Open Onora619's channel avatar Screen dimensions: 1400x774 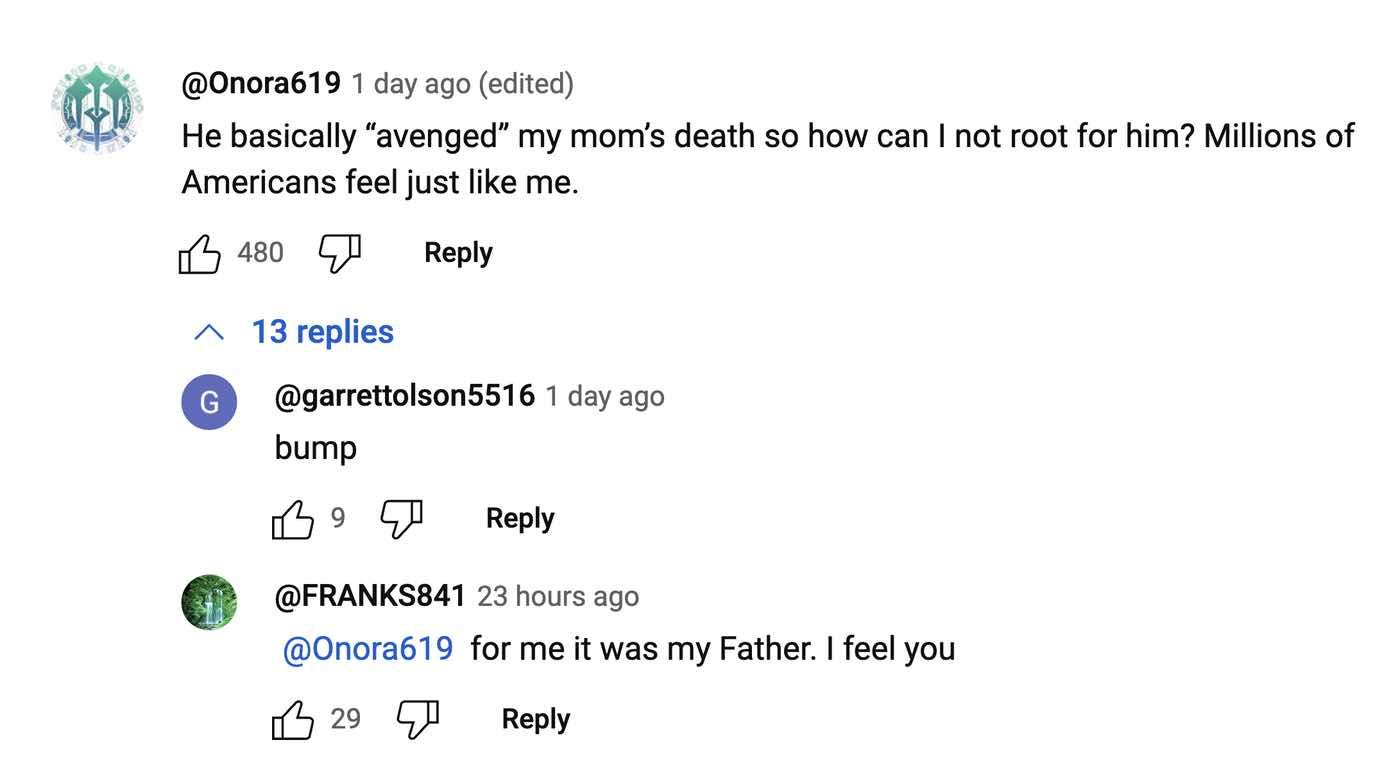click(97, 108)
